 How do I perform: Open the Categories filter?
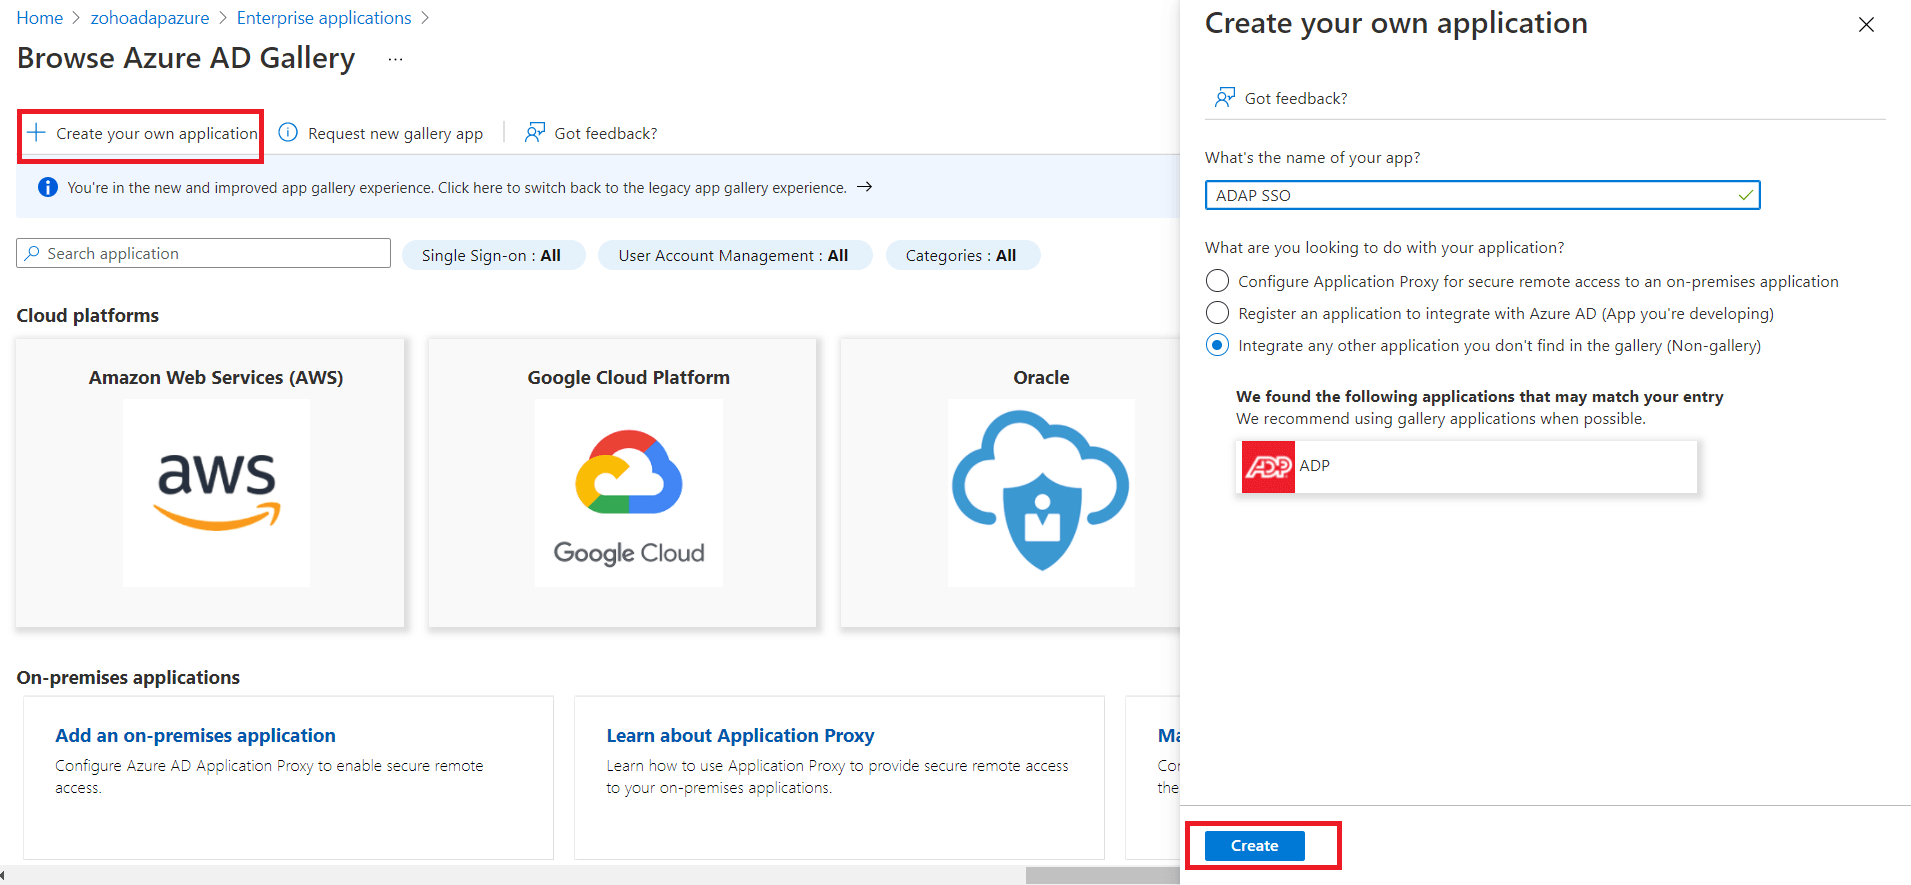click(961, 256)
